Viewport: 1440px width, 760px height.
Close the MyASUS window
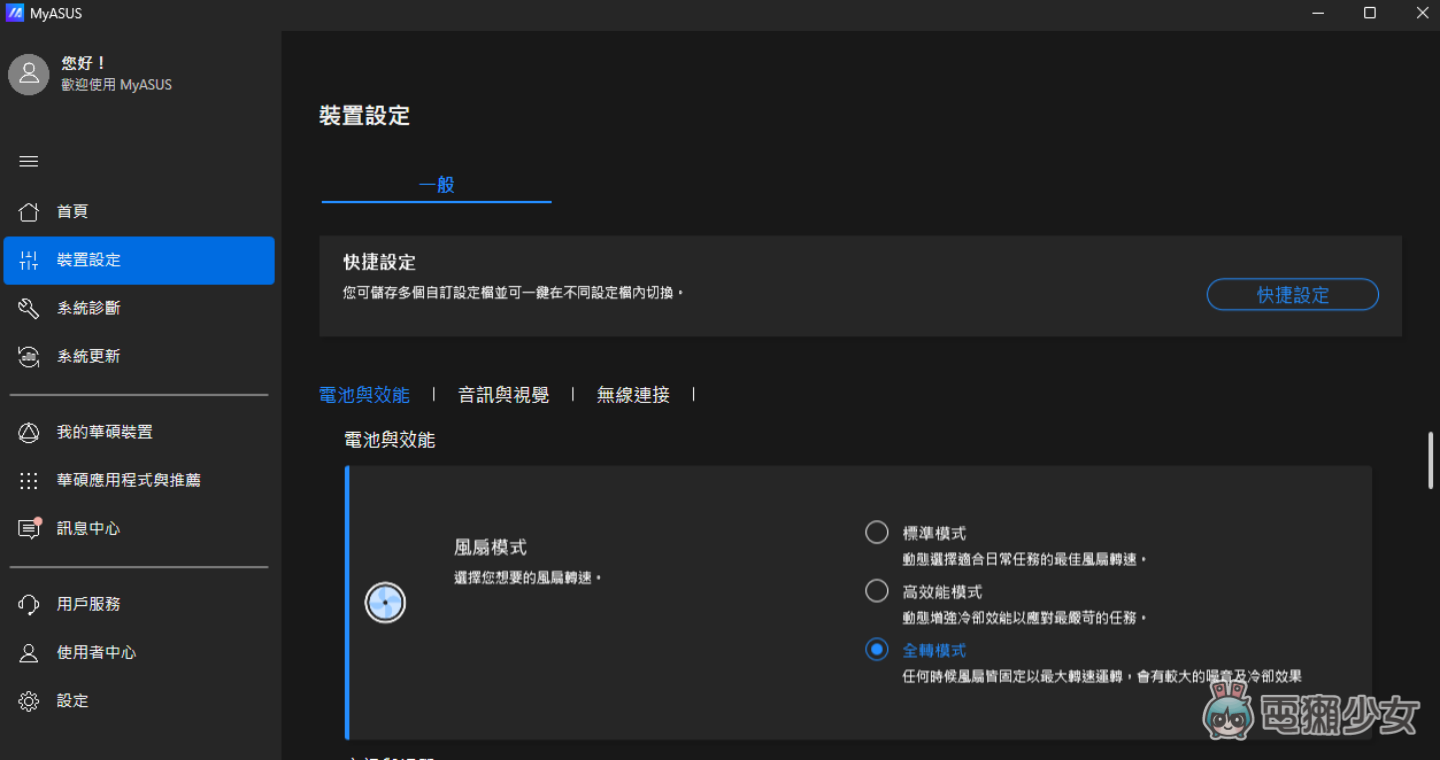coord(1422,13)
